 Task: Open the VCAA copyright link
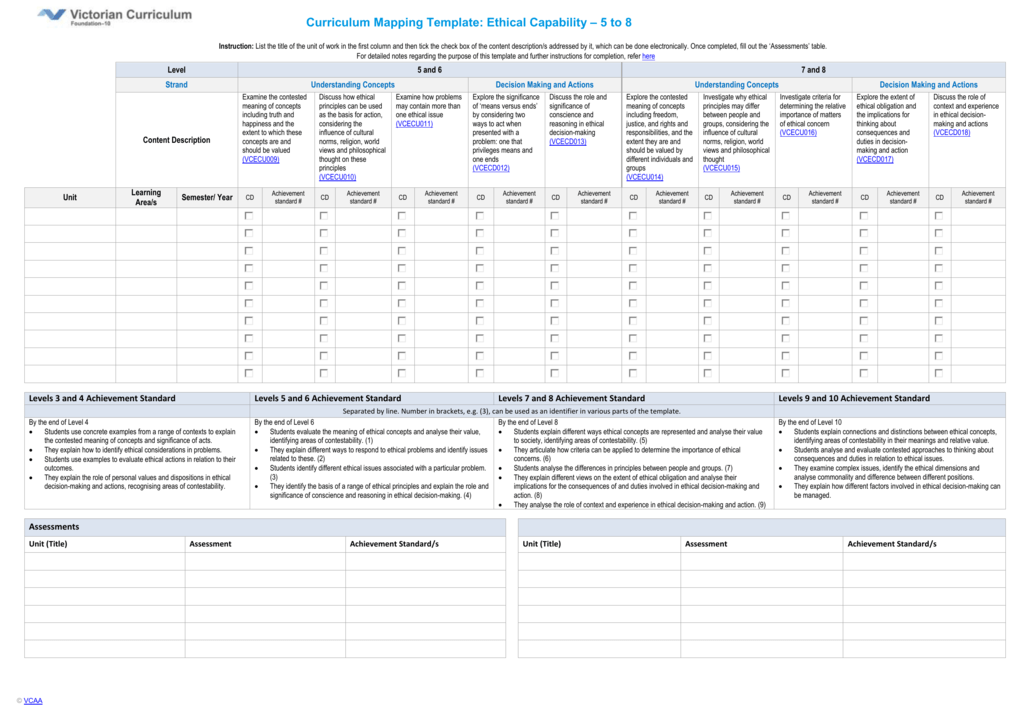coord(33,700)
